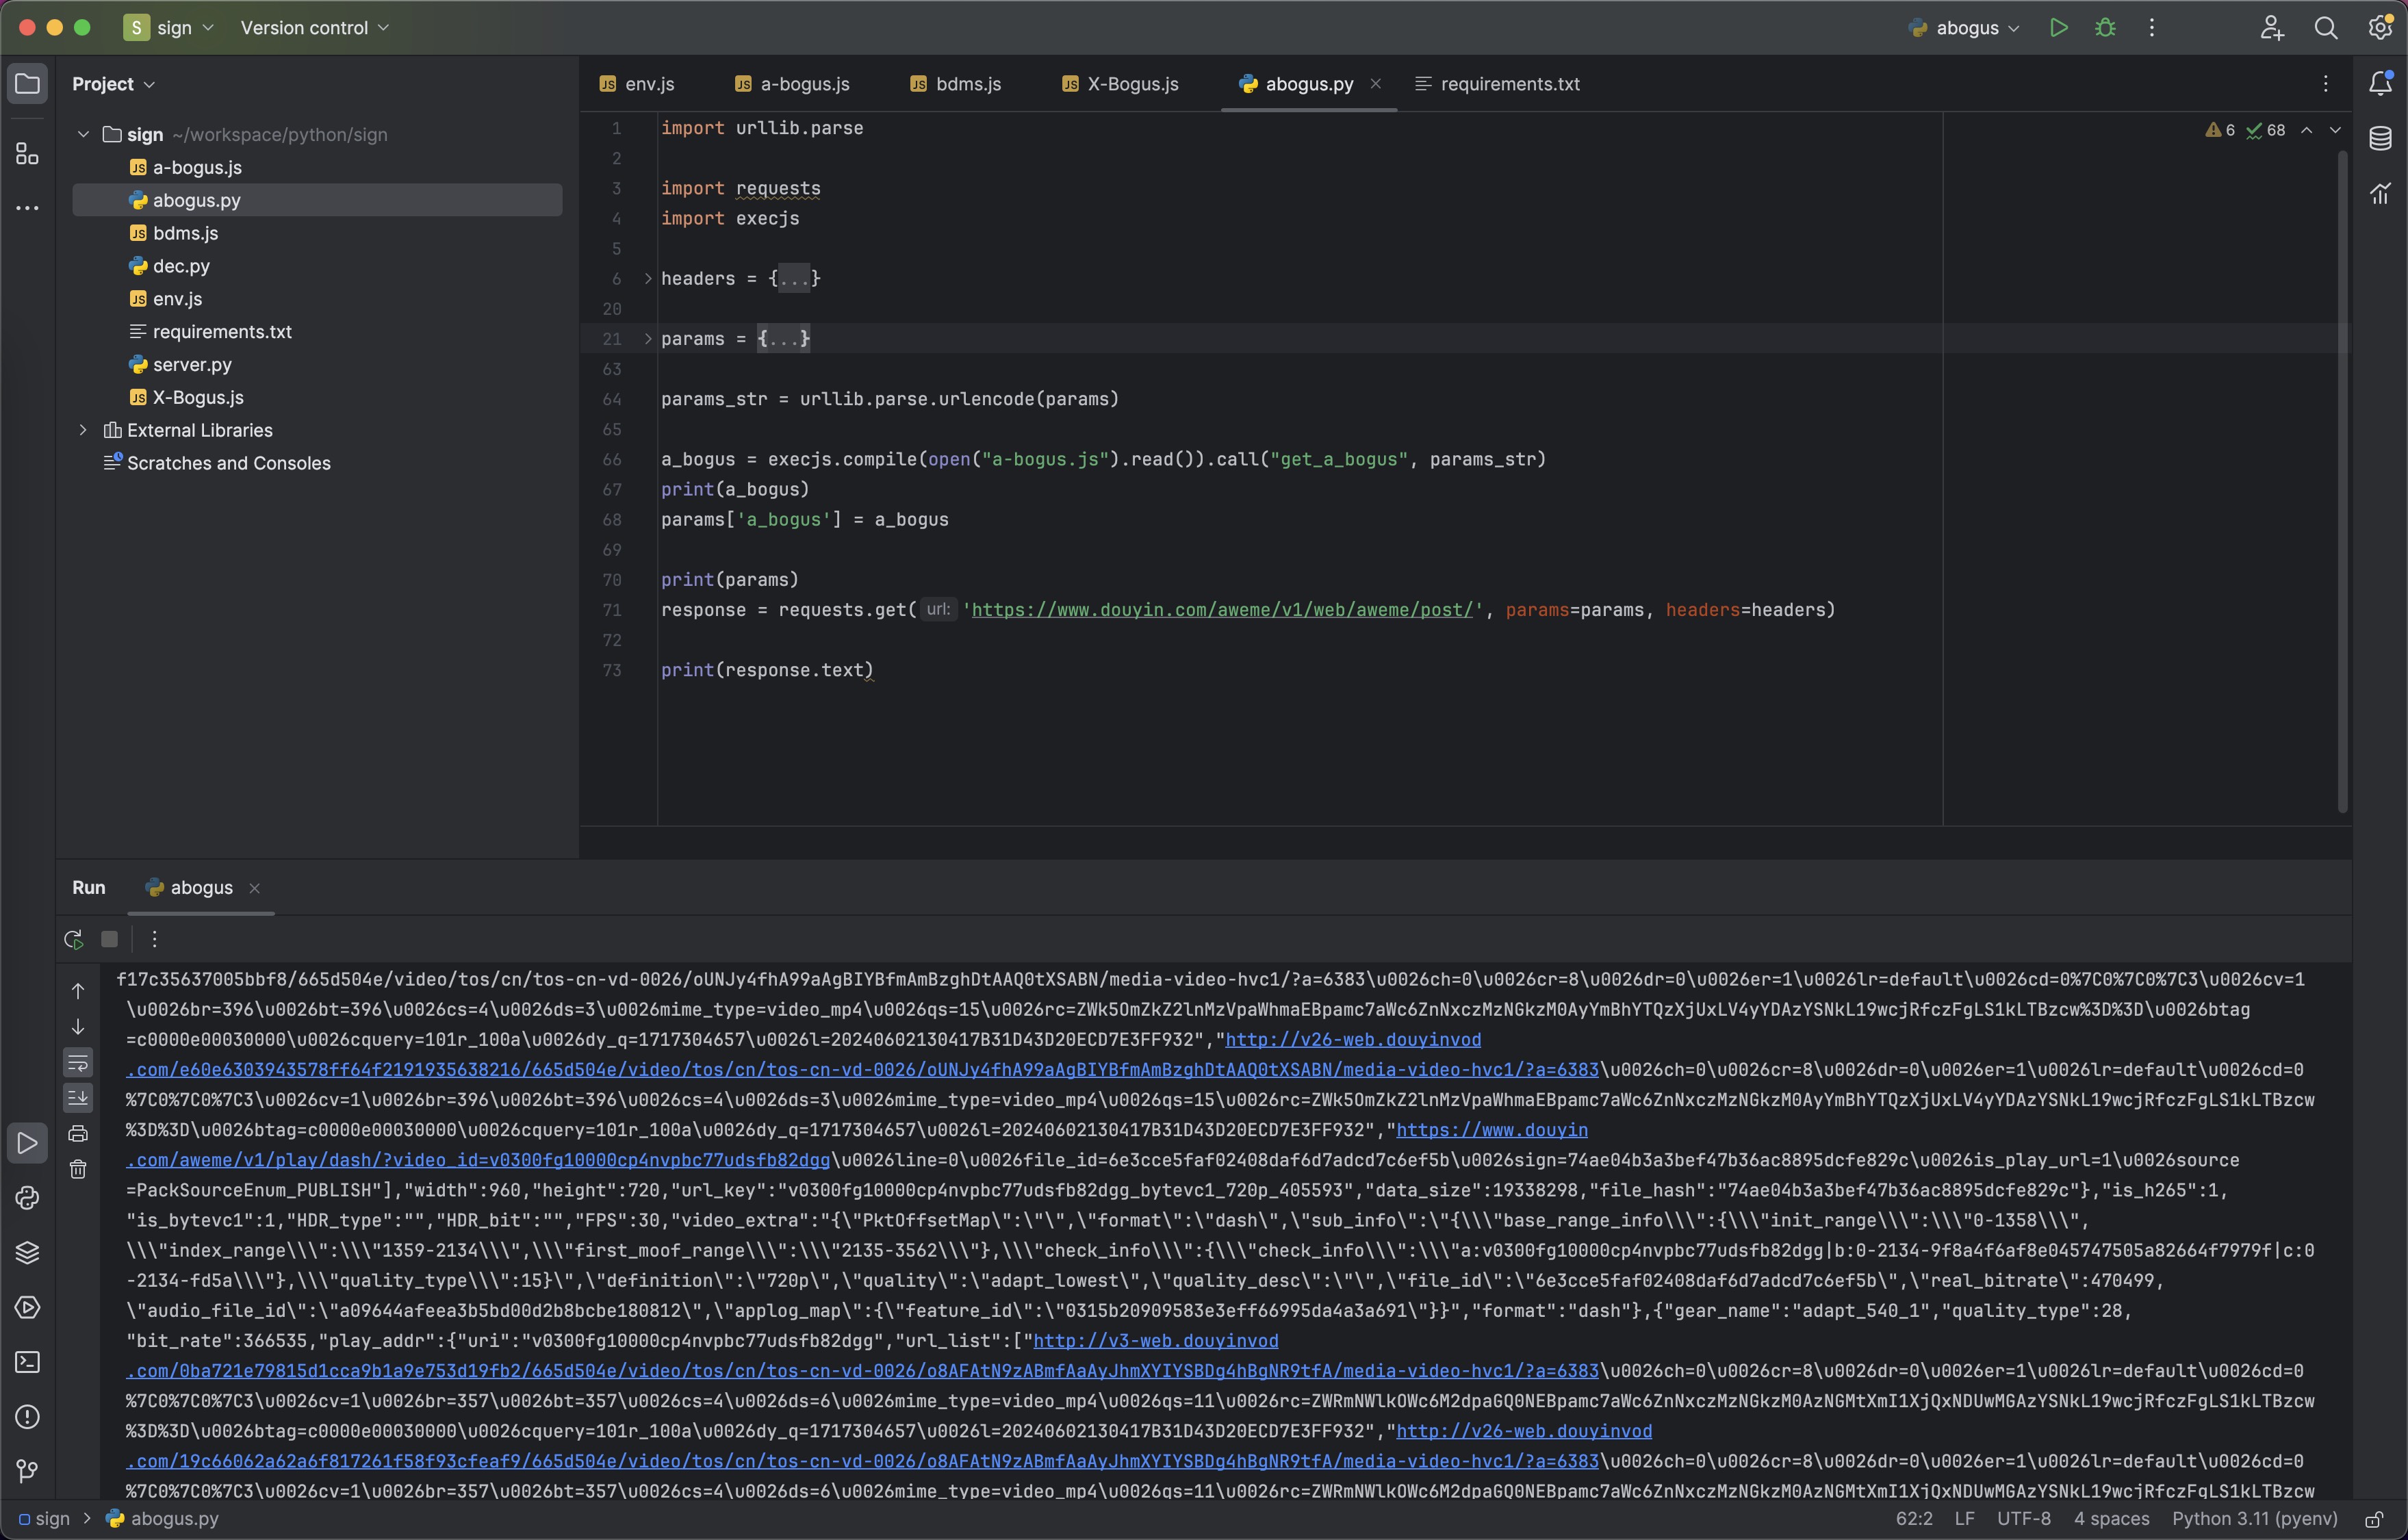Viewport: 2408px width, 1540px height.
Task: Open Notifications bell icon
Action: point(2381,84)
